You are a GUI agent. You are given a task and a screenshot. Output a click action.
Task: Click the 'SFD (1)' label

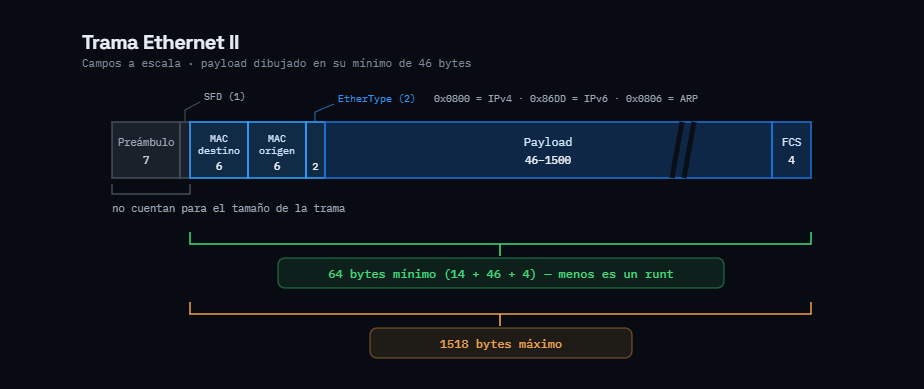pos(225,97)
